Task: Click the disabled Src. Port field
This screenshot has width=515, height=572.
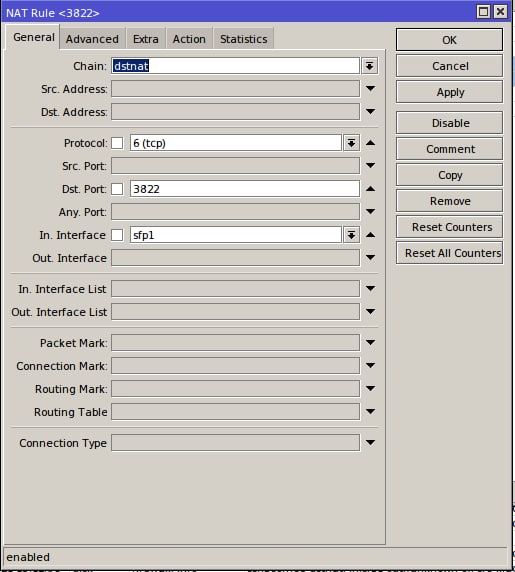Action: click(x=236, y=166)
